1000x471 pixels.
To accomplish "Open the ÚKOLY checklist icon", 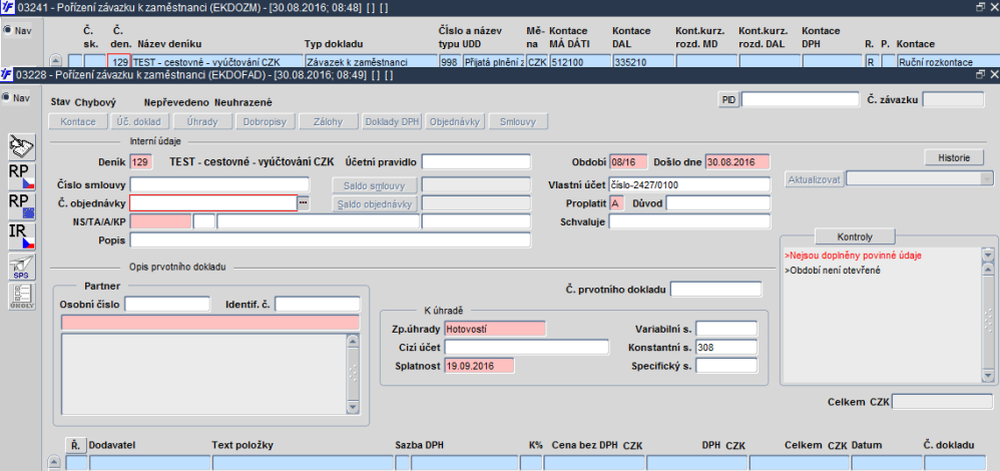I will point(22,296).
